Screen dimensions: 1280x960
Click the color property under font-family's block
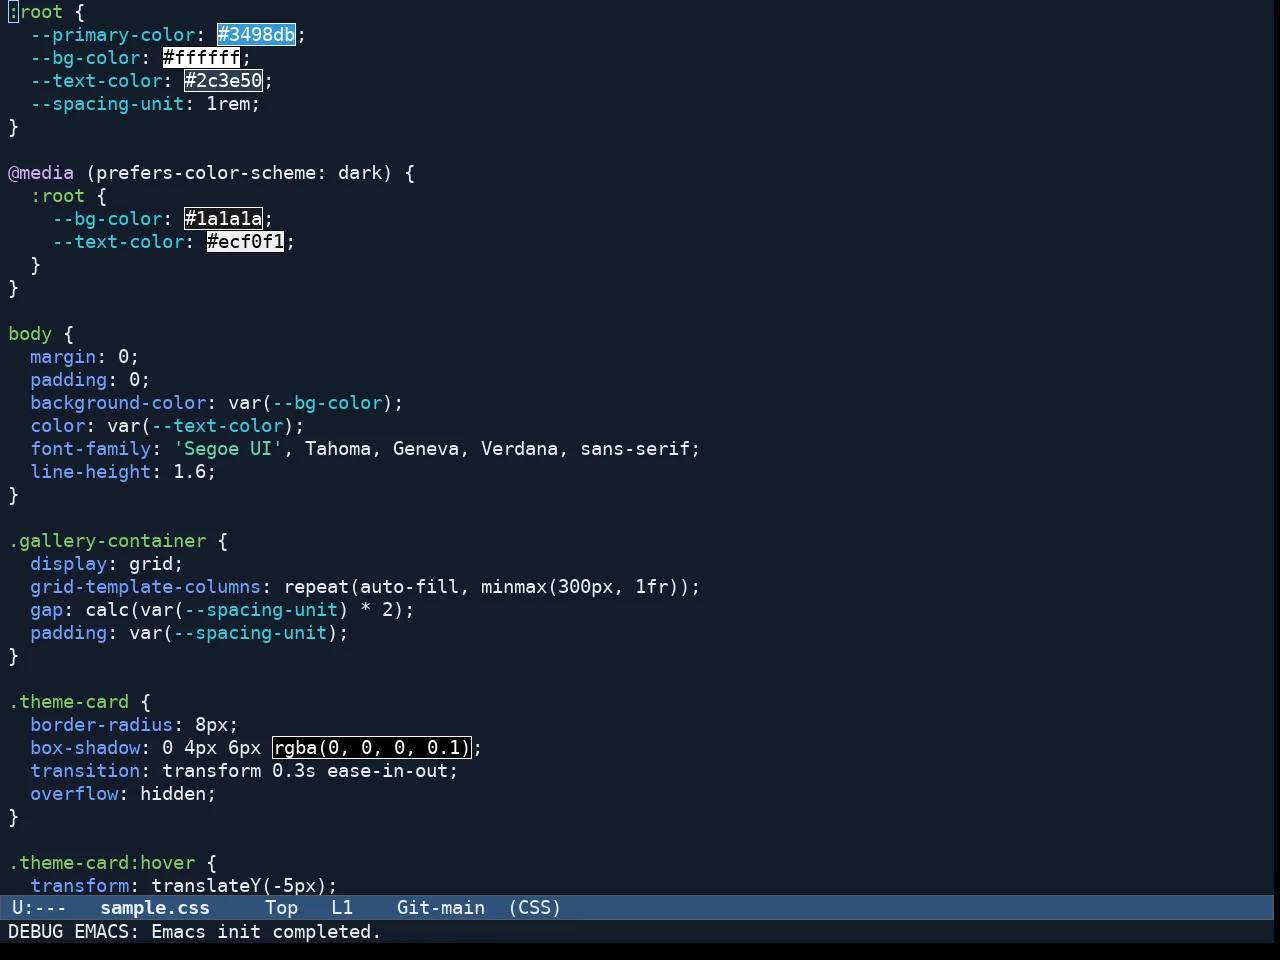pyautogui.click(x=57, y=426)
